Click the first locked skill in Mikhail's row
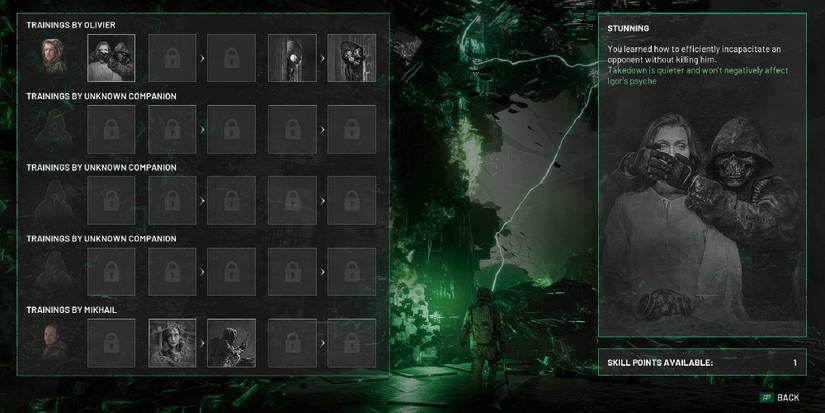The height and width of the screenshot is (413, 825). tap(111, 343)
